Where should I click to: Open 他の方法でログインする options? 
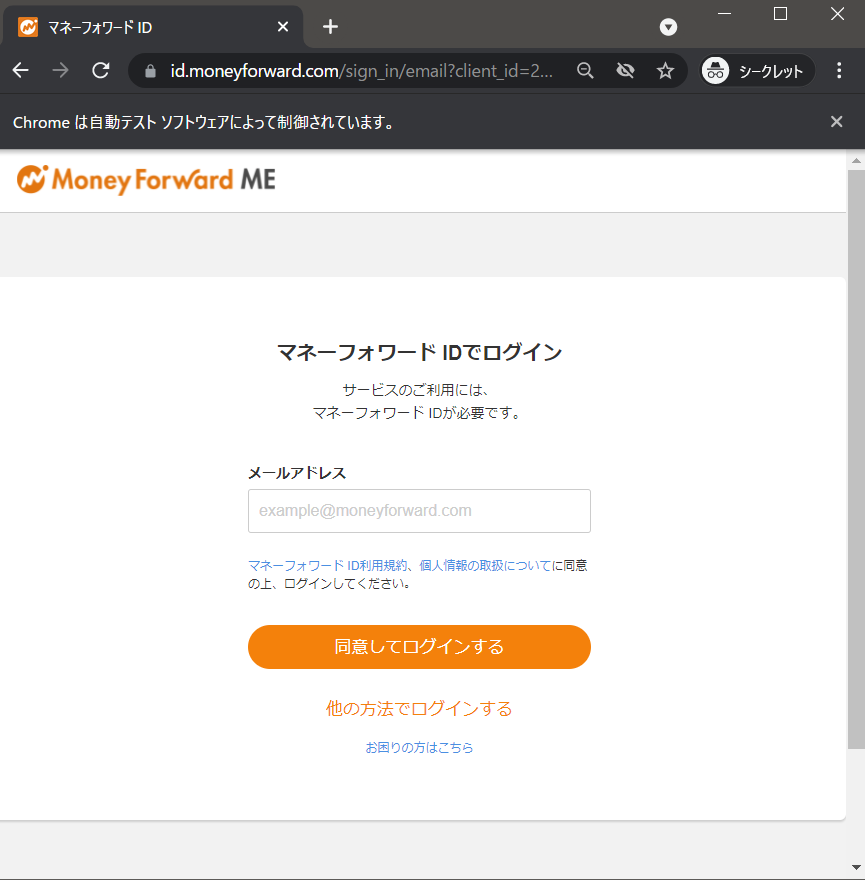point(419,707)
